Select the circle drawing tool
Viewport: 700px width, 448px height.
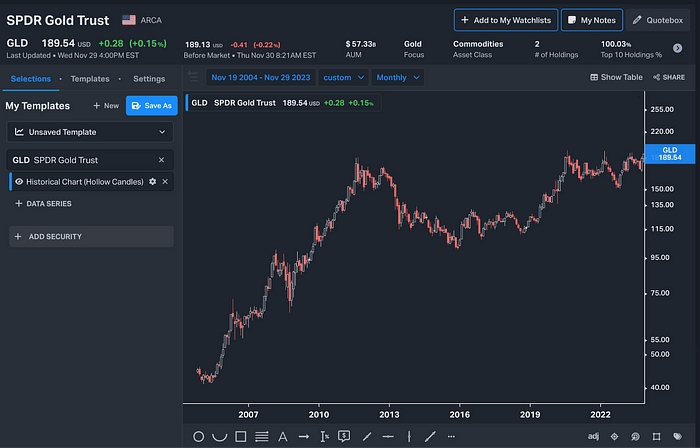point(198,436)
